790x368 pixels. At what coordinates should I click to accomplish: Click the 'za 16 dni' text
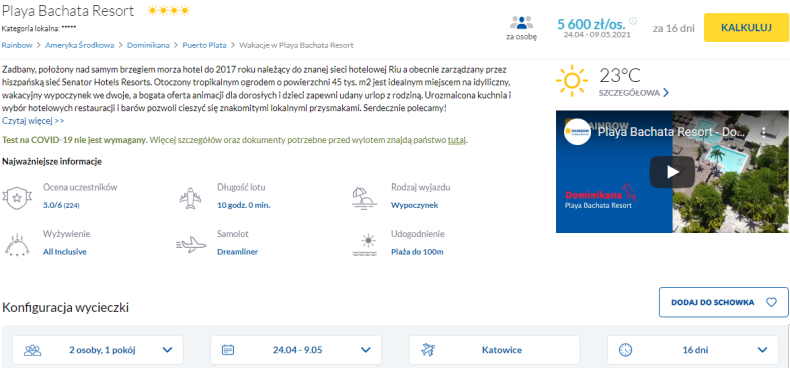tap(674, 28)
